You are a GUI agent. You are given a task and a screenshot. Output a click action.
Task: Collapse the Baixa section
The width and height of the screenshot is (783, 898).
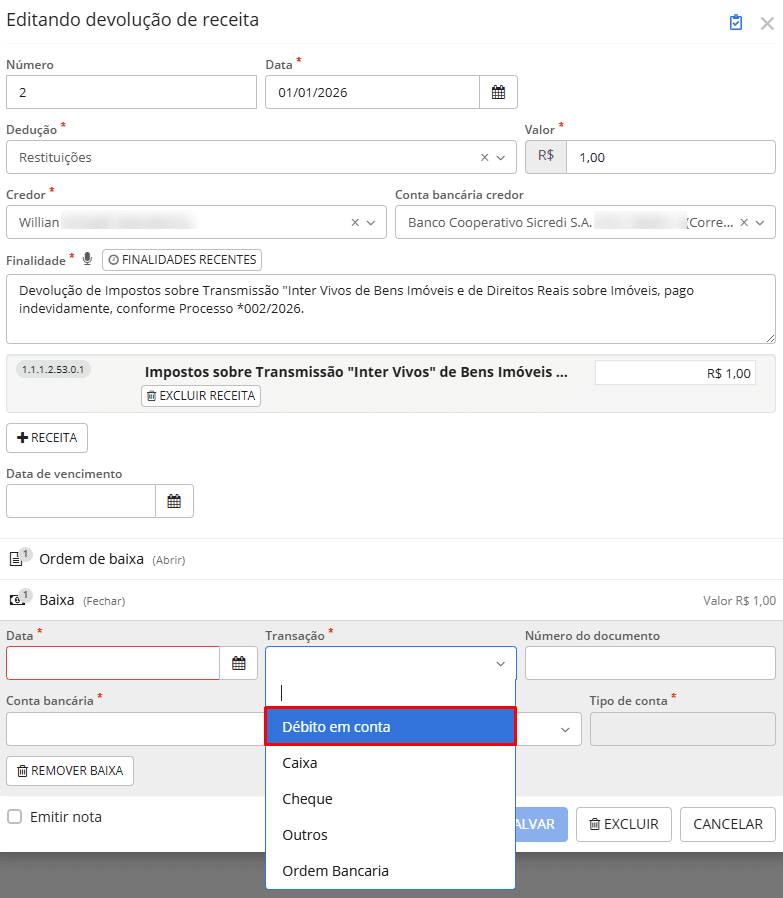[104, 601]
